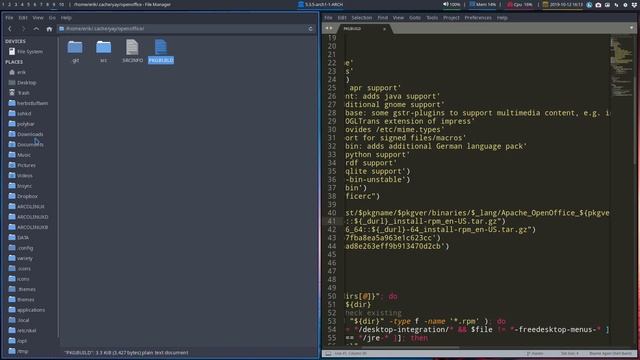Viewport: 640px width, 360px height.
Task: Click the minimap in Sublime Text
Action: [622, 67]
